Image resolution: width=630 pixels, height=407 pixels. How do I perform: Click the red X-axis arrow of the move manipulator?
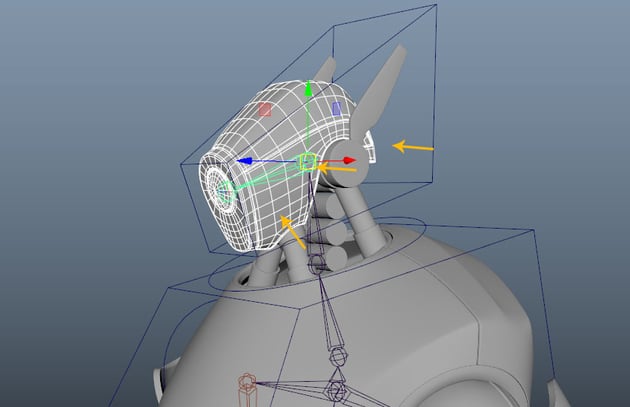point(350,160)
